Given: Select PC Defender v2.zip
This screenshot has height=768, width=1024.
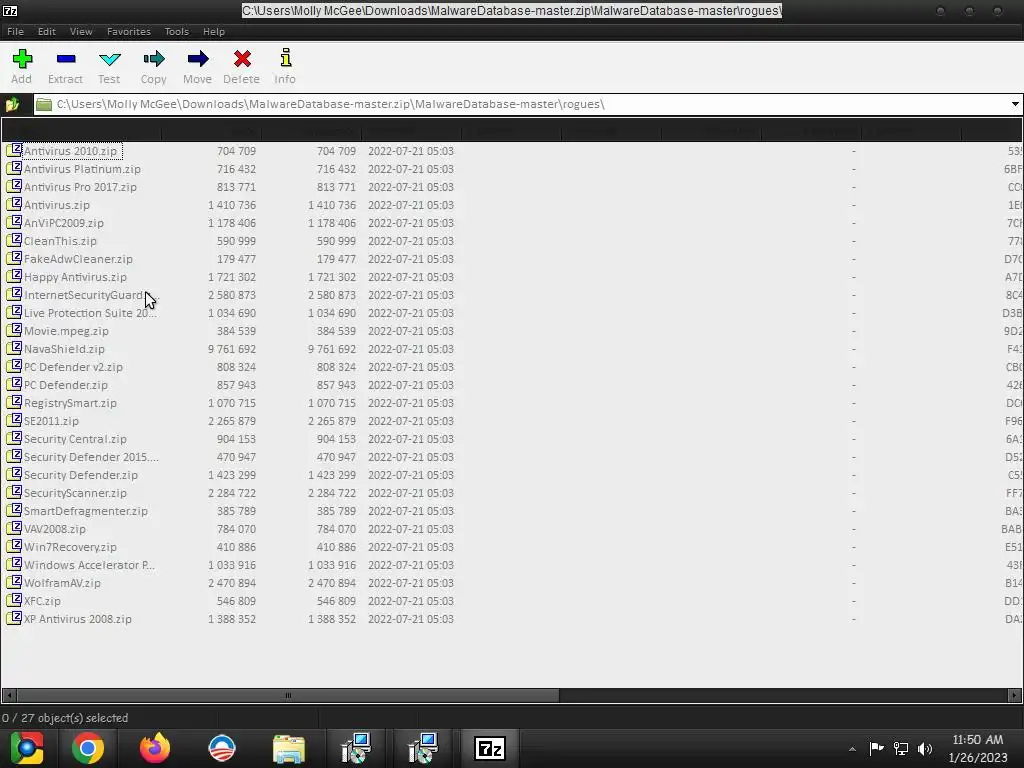Looking at the screenshot, I should pos(73,366).
